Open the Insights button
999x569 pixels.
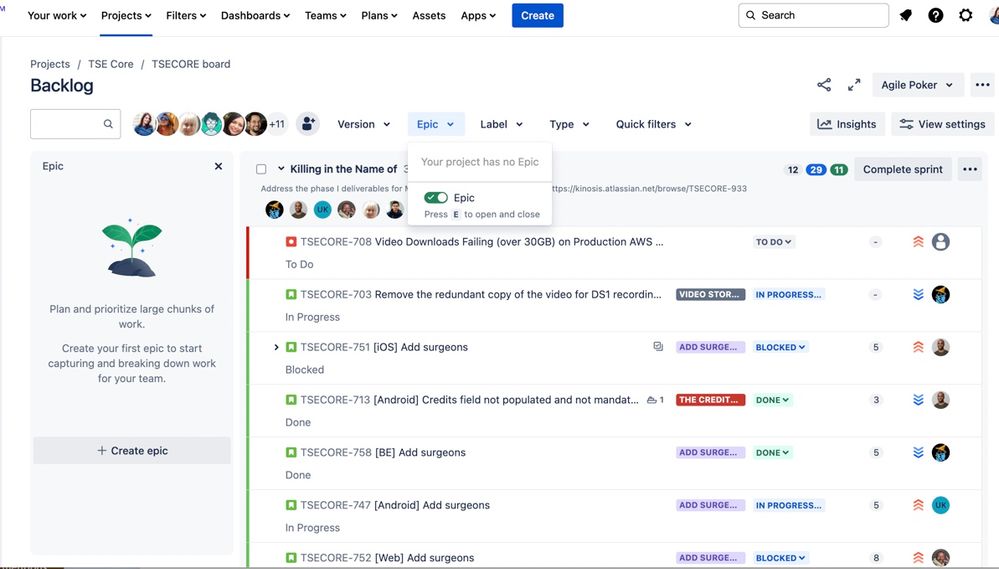[847, 124]
